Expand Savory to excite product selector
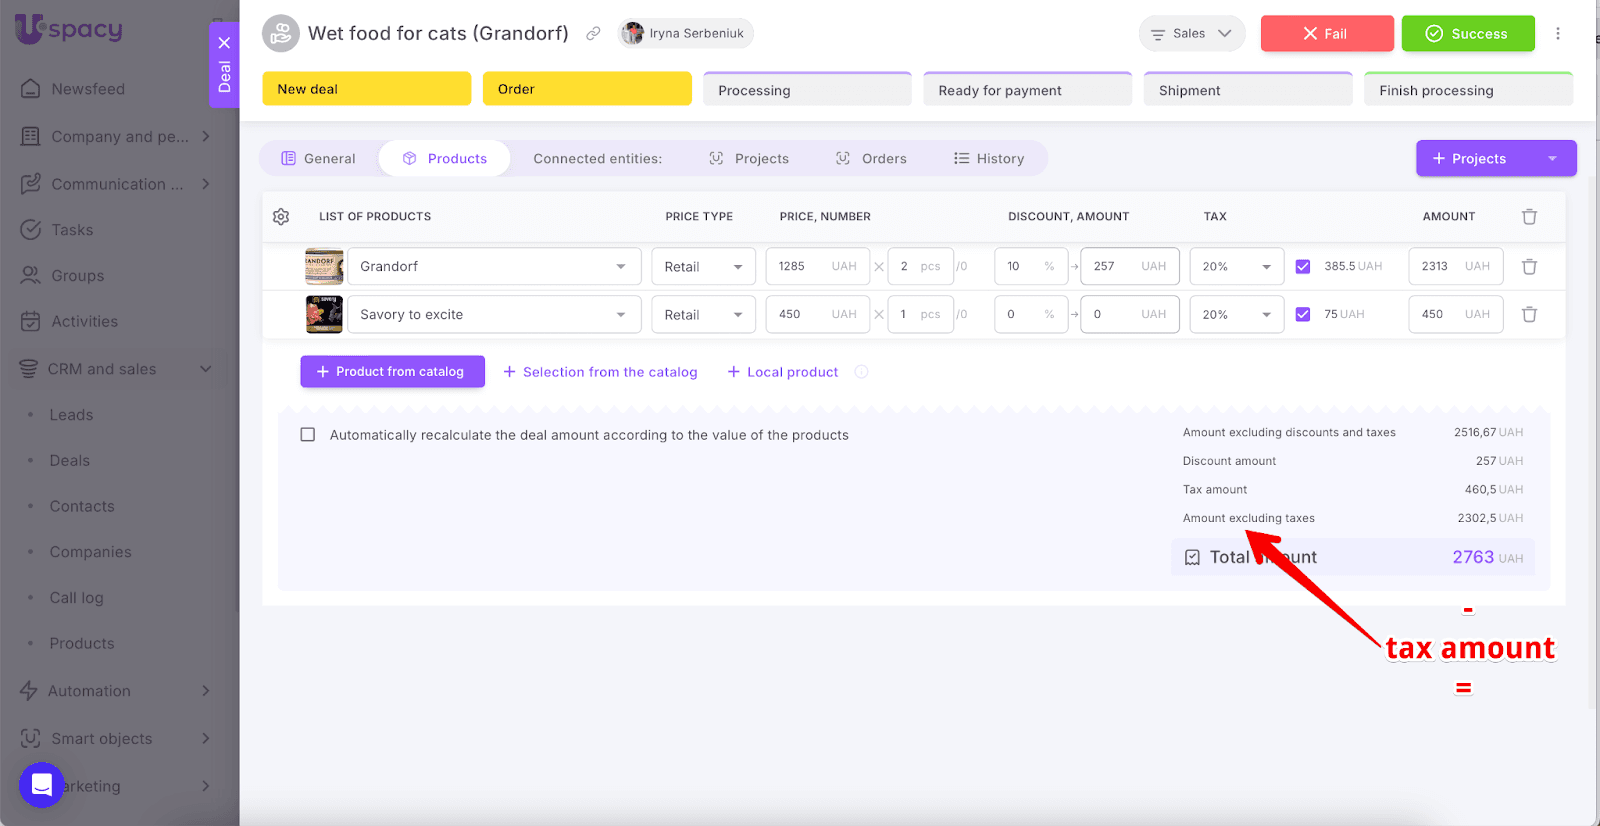 [620, 315]
